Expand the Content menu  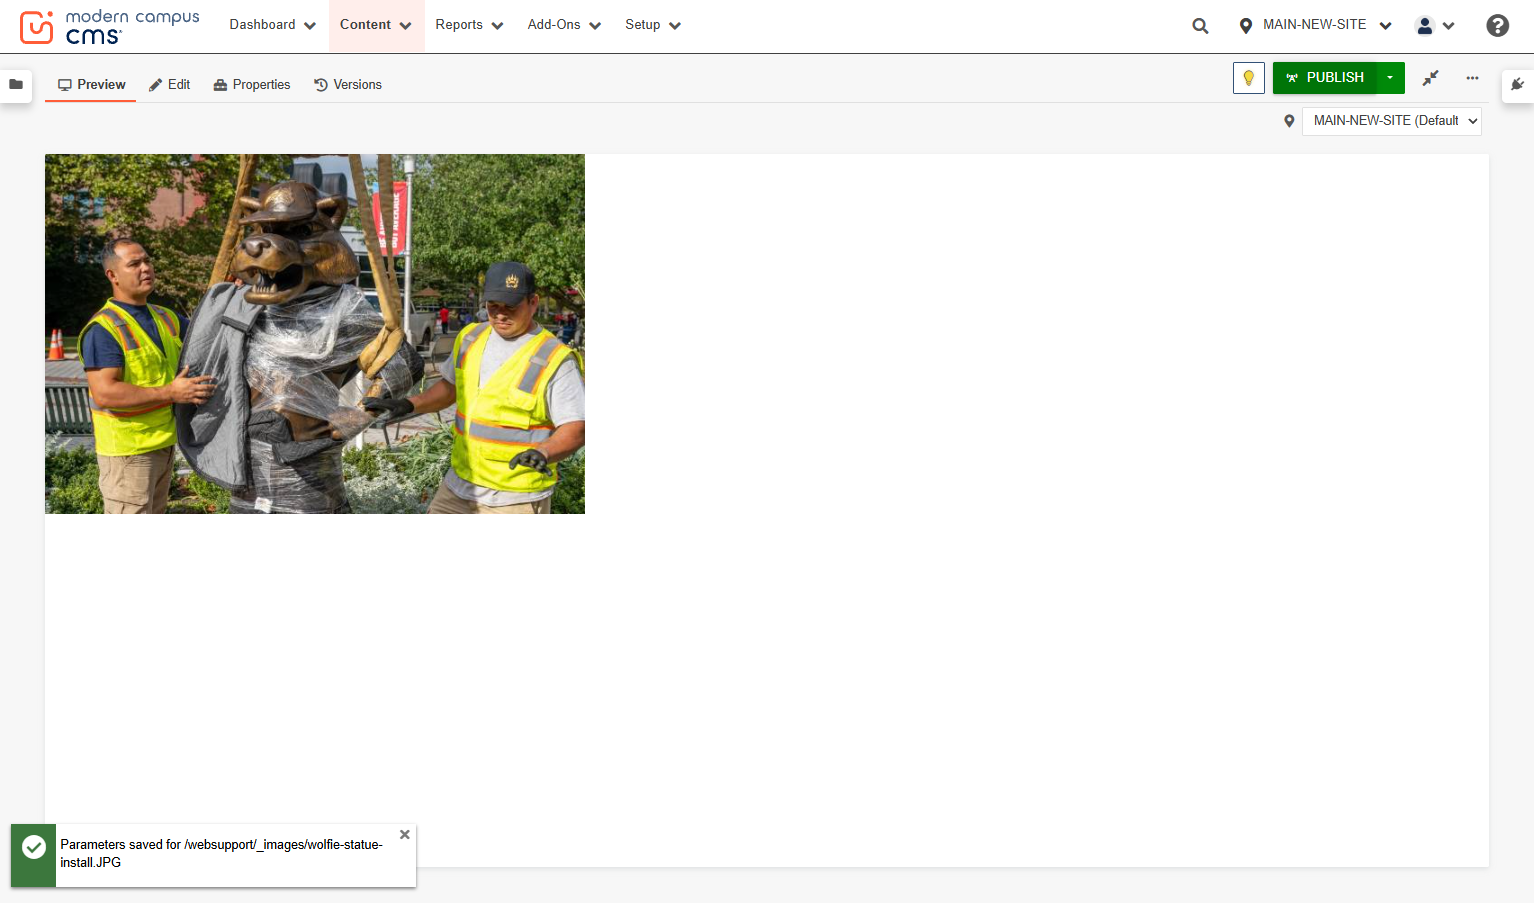pyautogui.click(x=376, y=25)
